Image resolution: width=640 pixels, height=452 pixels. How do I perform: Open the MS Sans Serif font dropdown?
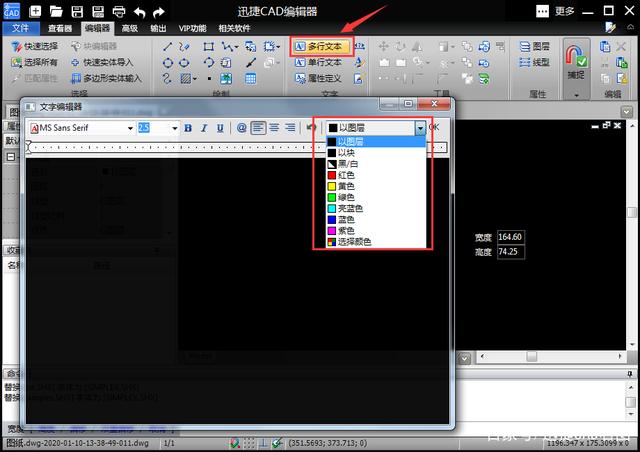tap(130, 128)
